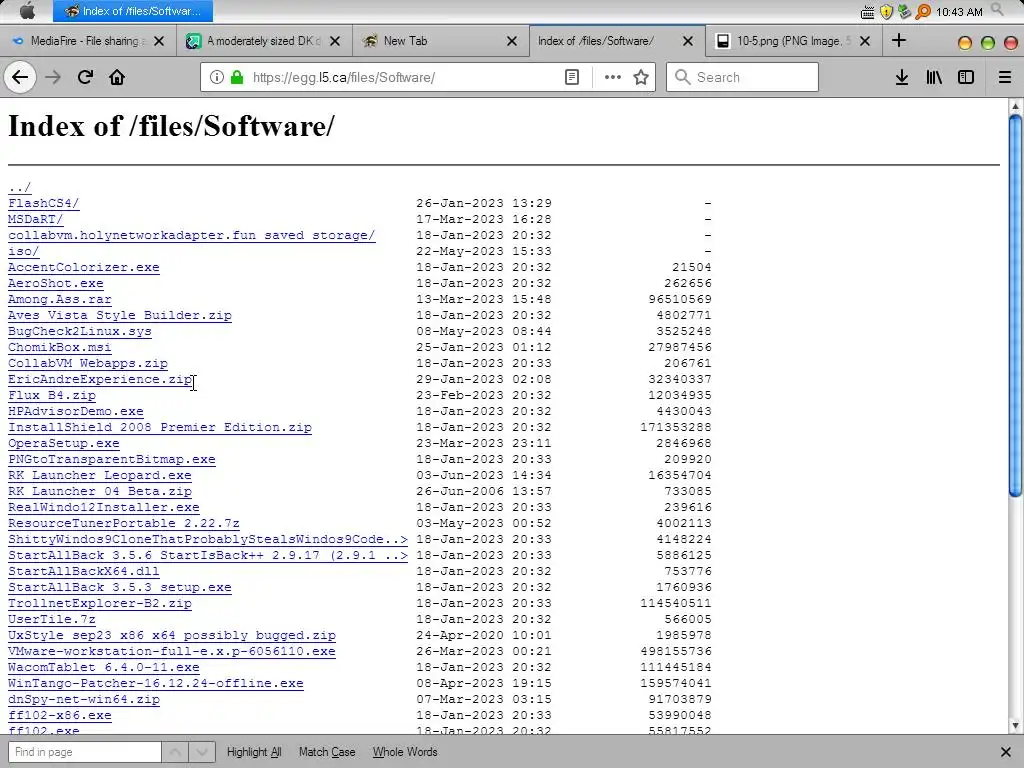The height and width of the screenshot is (768, 1024).
Task: Close the find bar
Action: (1006, 752)
